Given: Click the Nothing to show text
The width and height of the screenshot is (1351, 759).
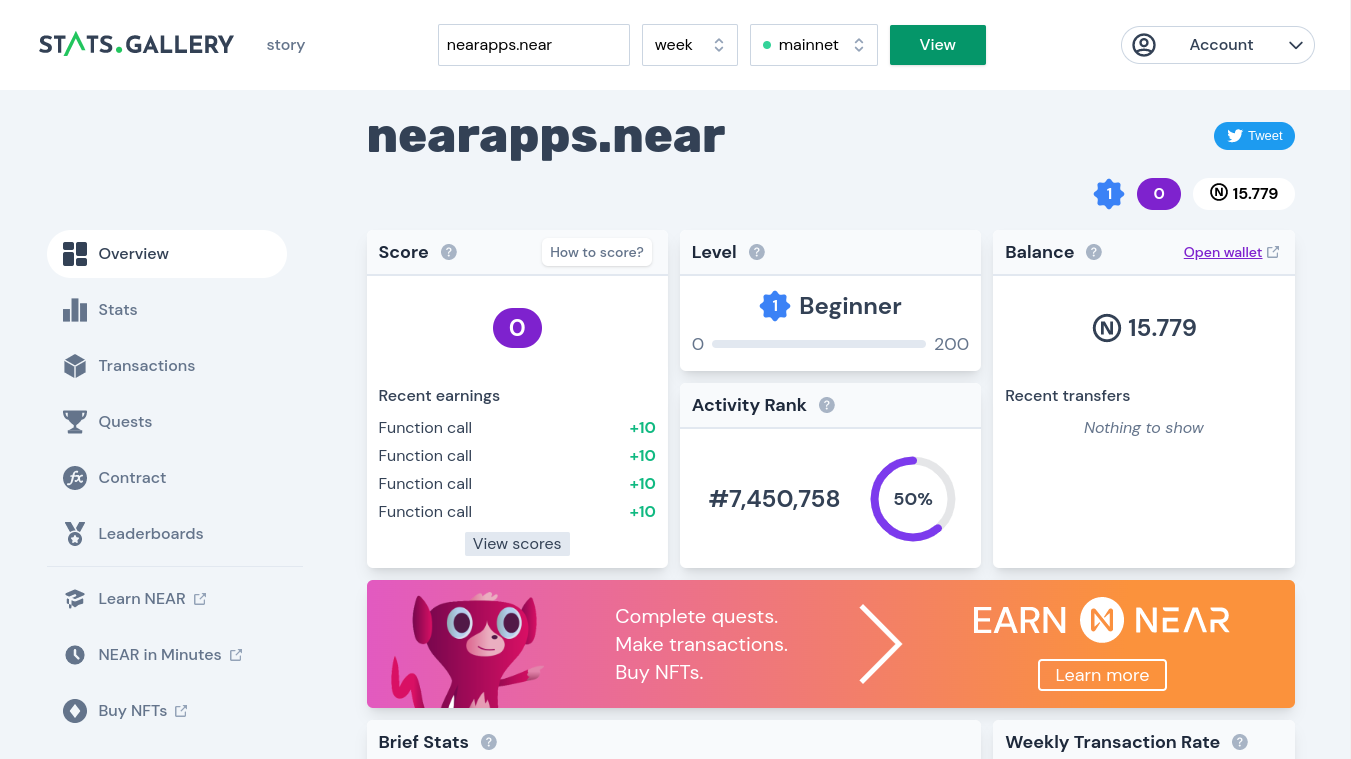Looking at the screenshot, I should [x=1144, y=428].
